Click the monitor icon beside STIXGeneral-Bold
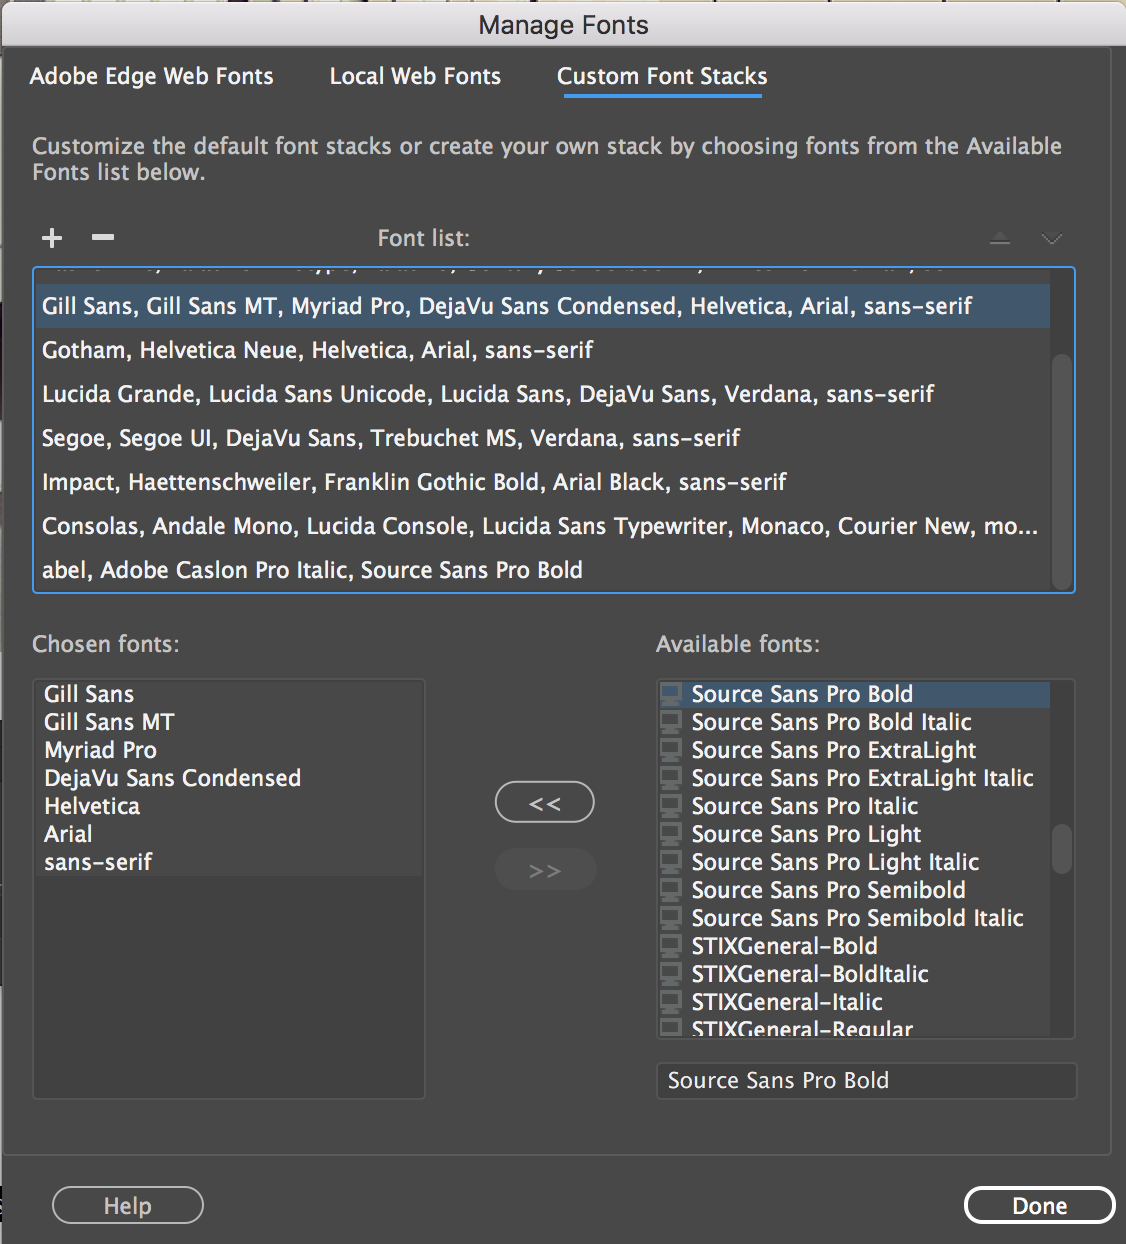Viewport: 1126px width, 1244px height. tap(671, 945)
